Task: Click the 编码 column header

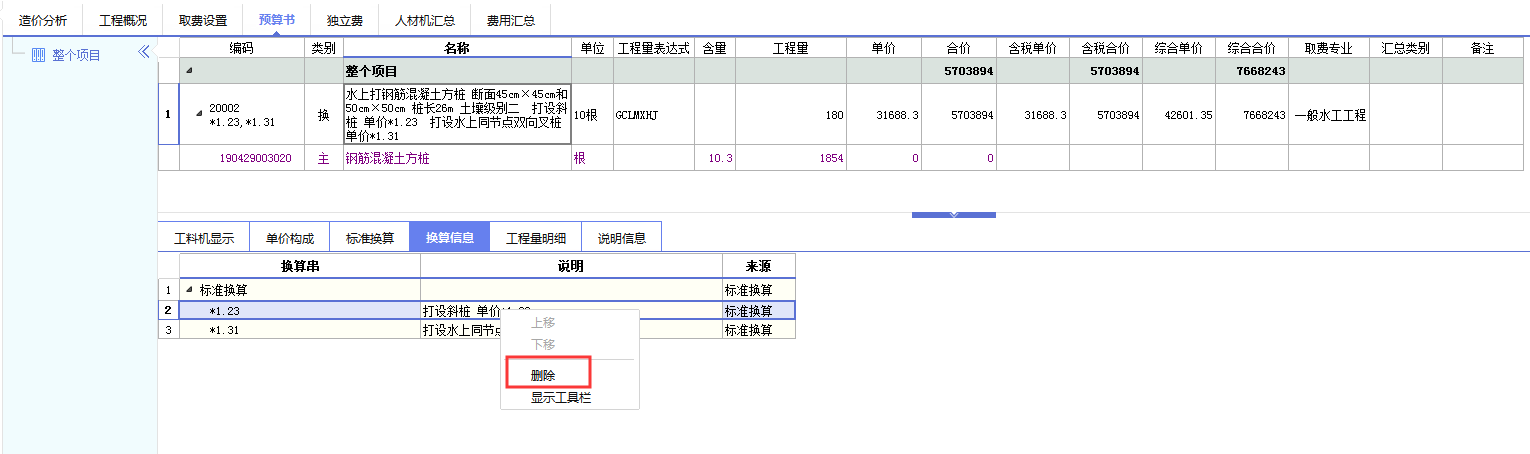Action: 241,48
